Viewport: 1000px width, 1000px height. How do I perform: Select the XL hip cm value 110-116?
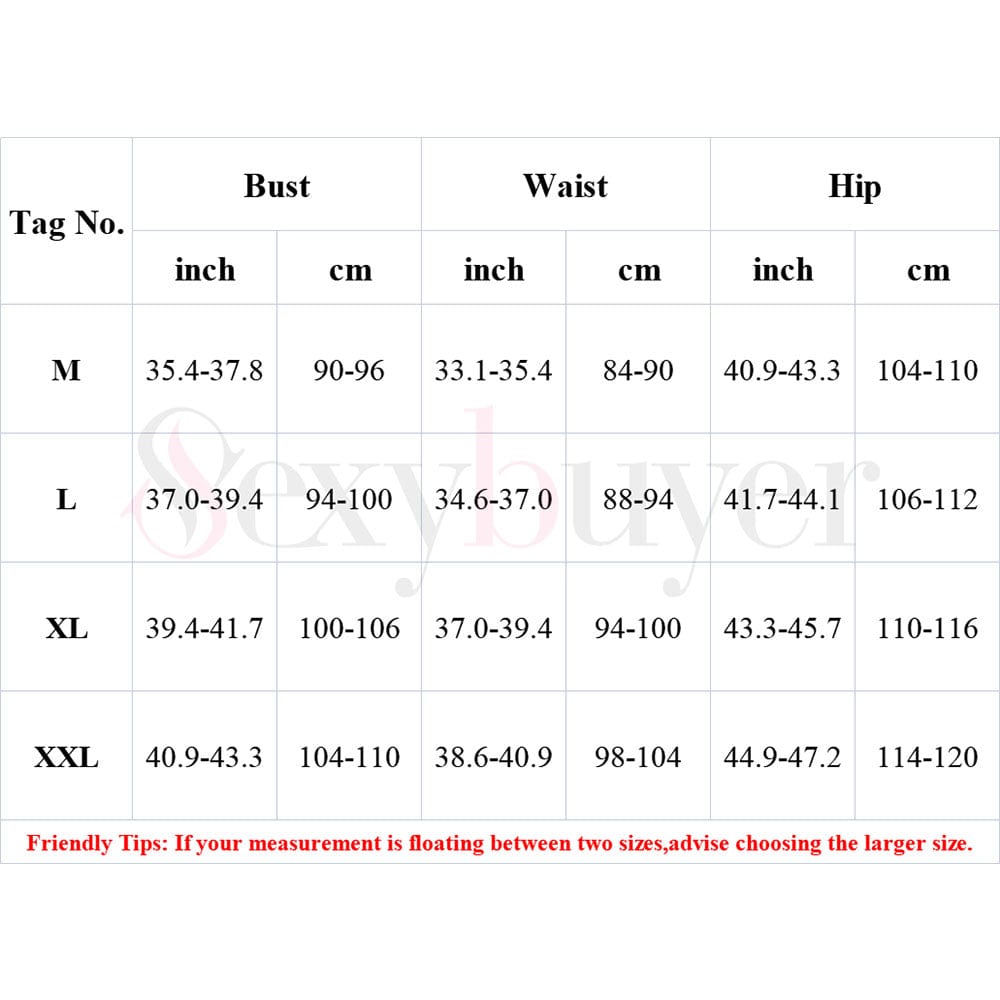click(x=927, y=628)
